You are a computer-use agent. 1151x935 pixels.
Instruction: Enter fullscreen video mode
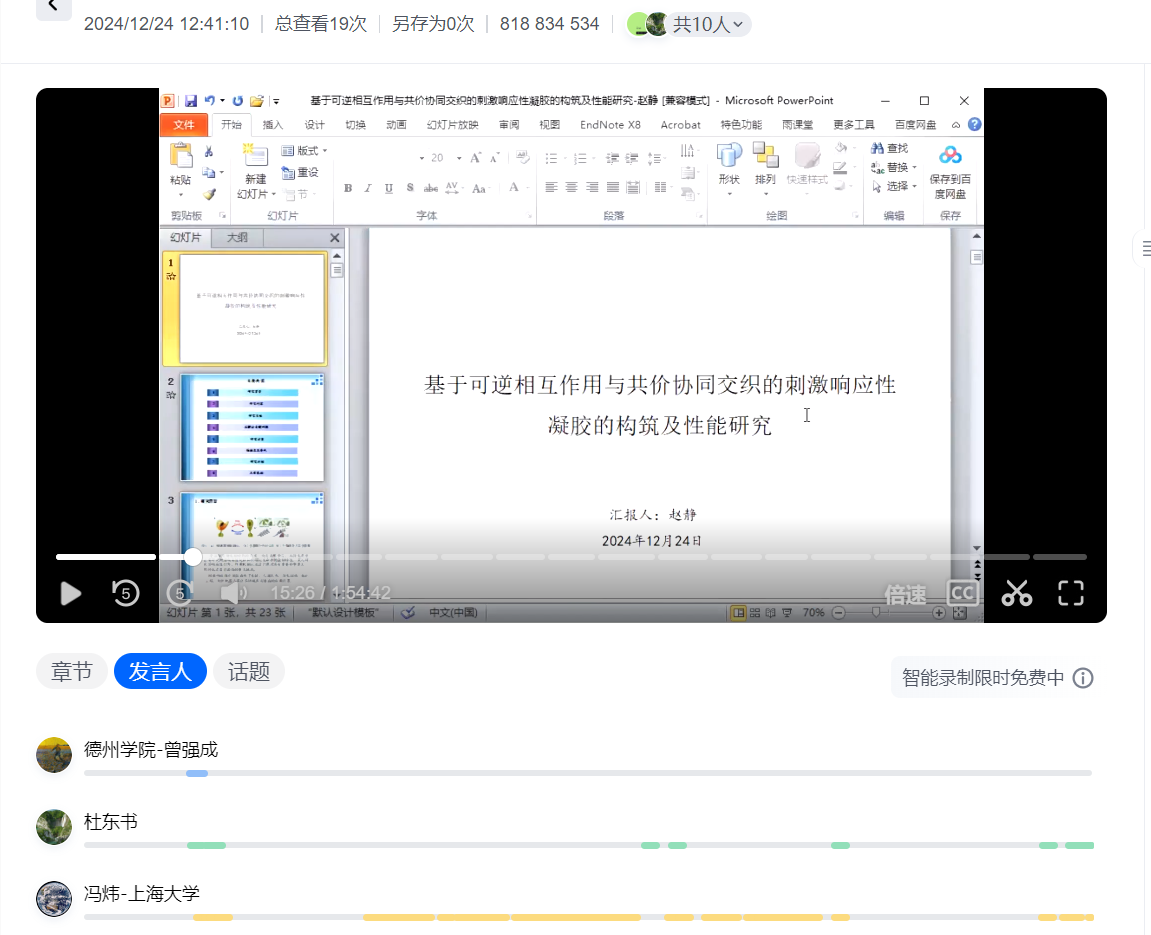(1071, 593)
